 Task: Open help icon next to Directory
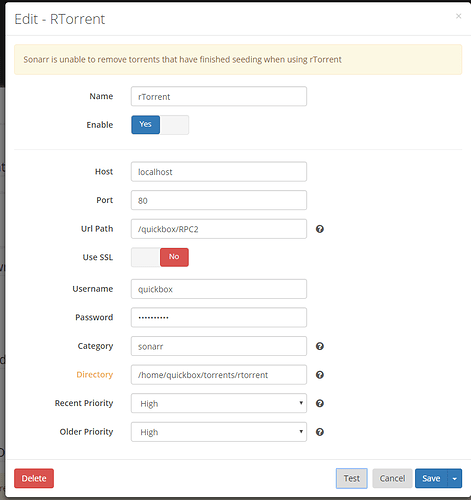point(320,375)
